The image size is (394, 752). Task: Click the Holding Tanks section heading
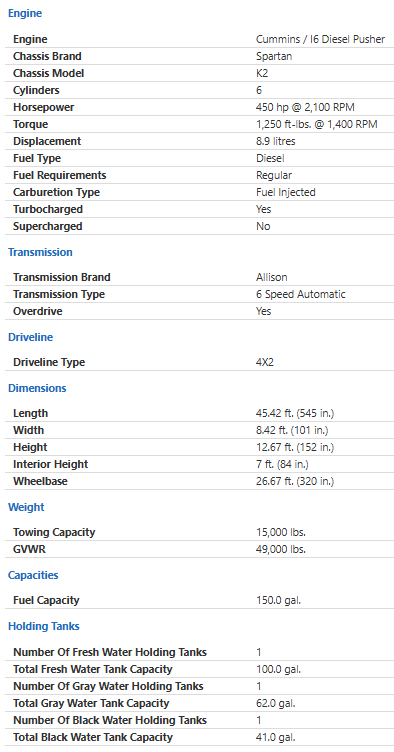click(x=44, y=626)
